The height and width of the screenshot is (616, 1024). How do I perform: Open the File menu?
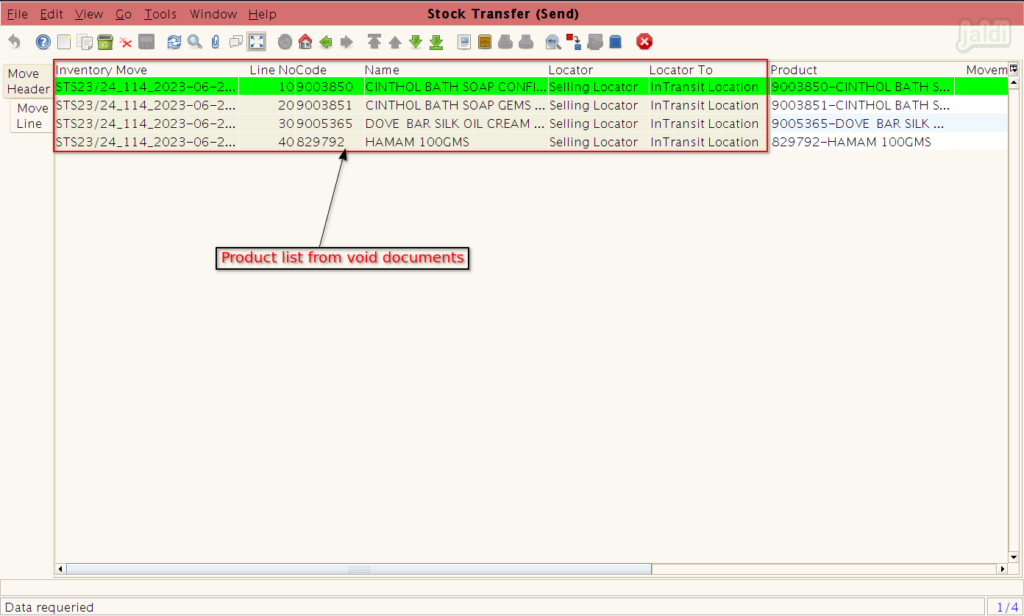(17, 14)
